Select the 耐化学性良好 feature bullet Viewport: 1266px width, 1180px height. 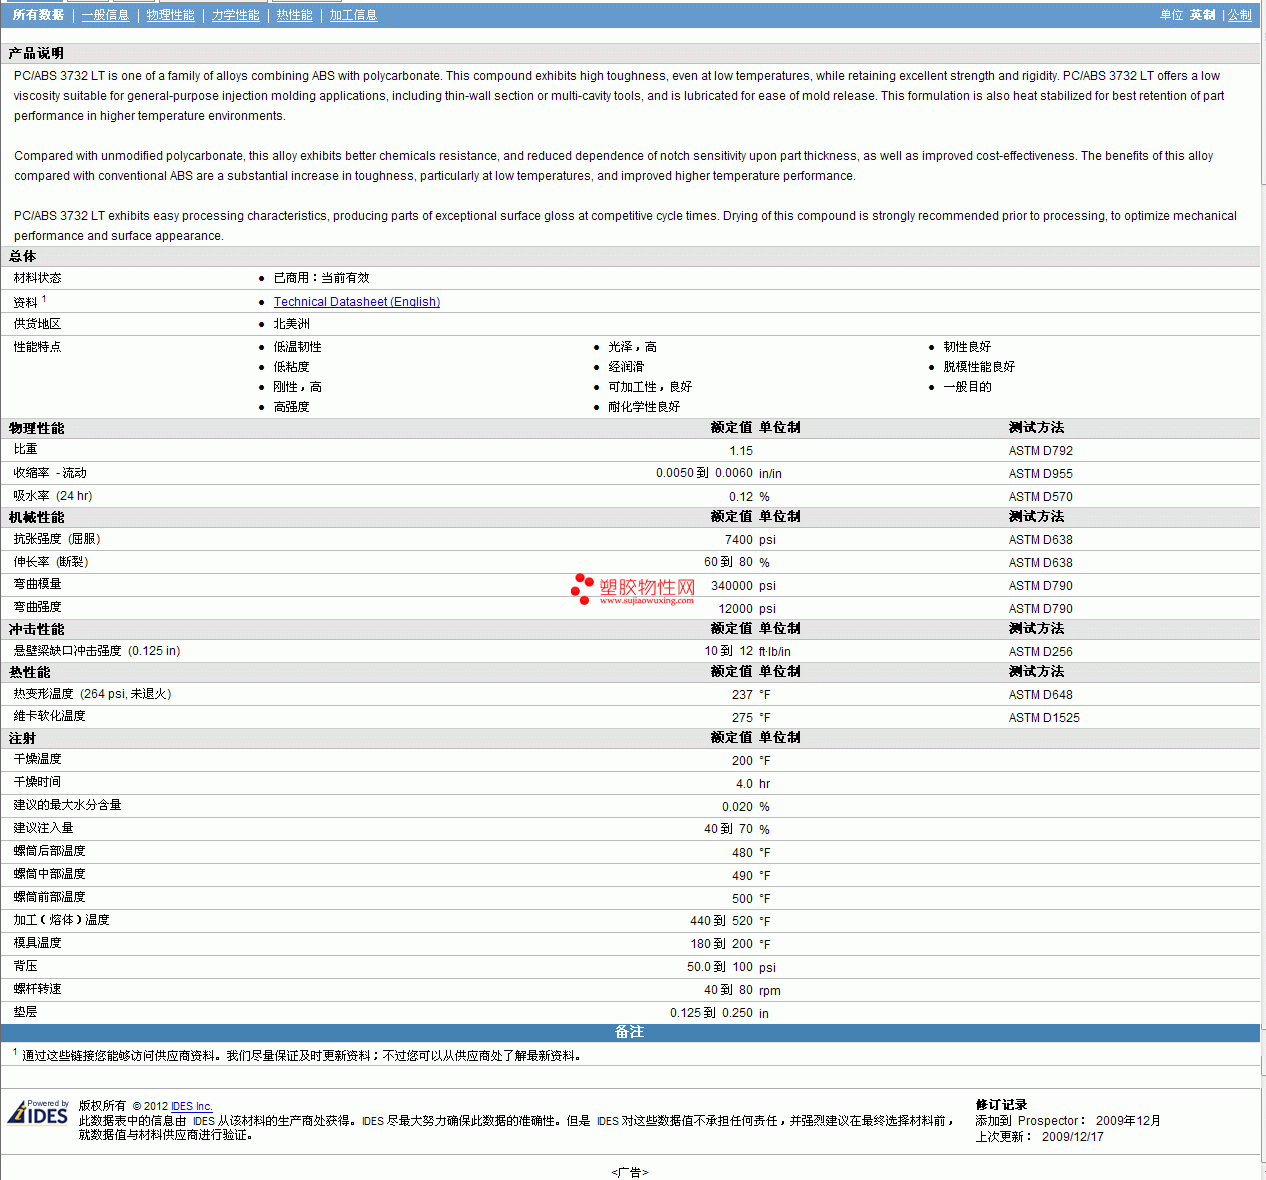[x=645, y=407]
